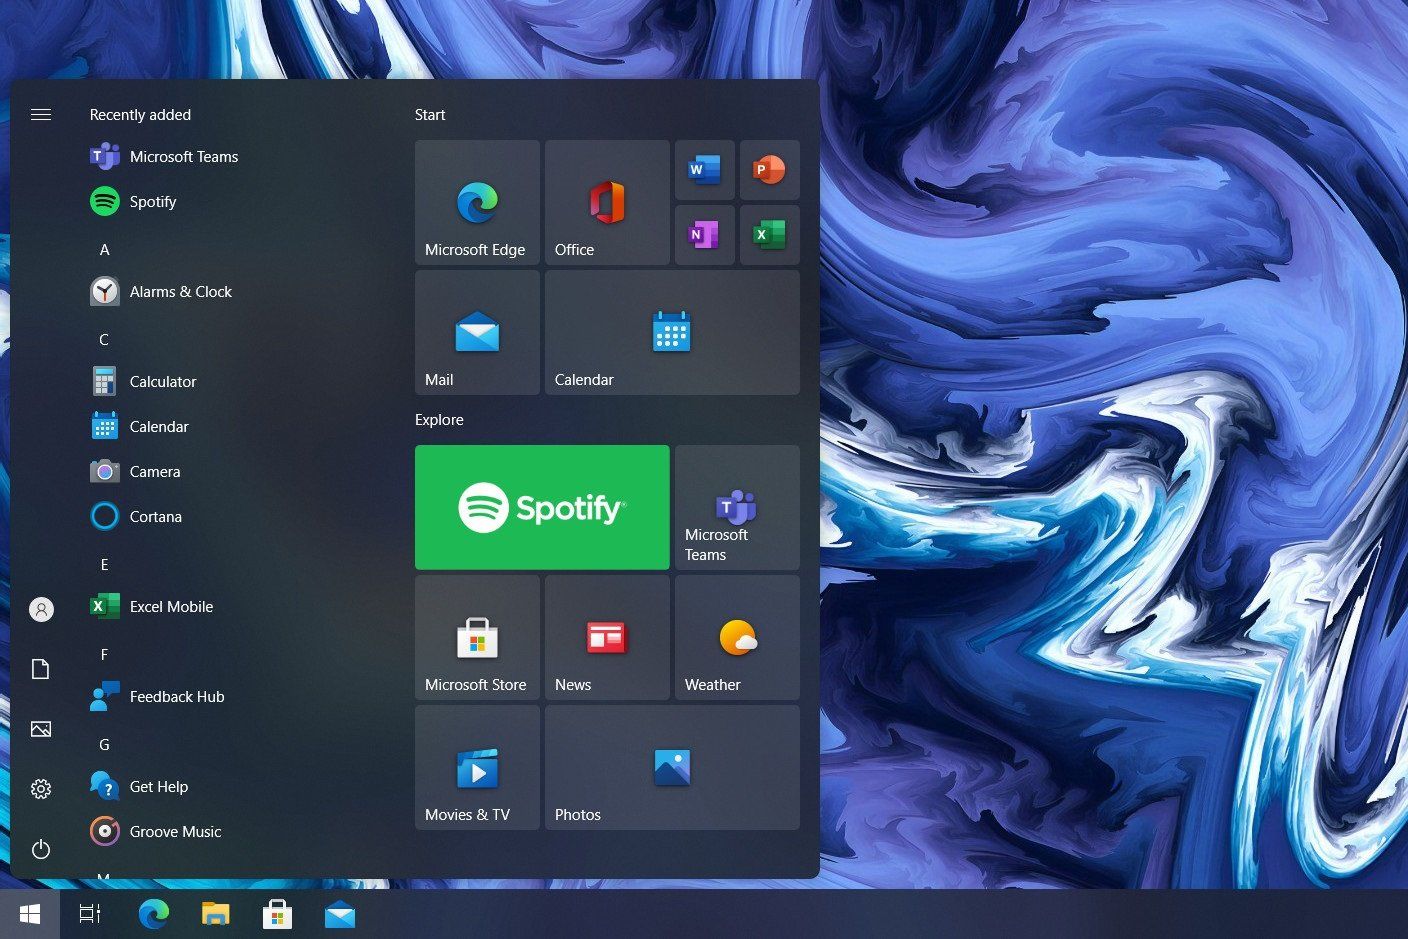1408x939 pixels.
Task: Launch the Excel tile
Action: tap(769, 235)
